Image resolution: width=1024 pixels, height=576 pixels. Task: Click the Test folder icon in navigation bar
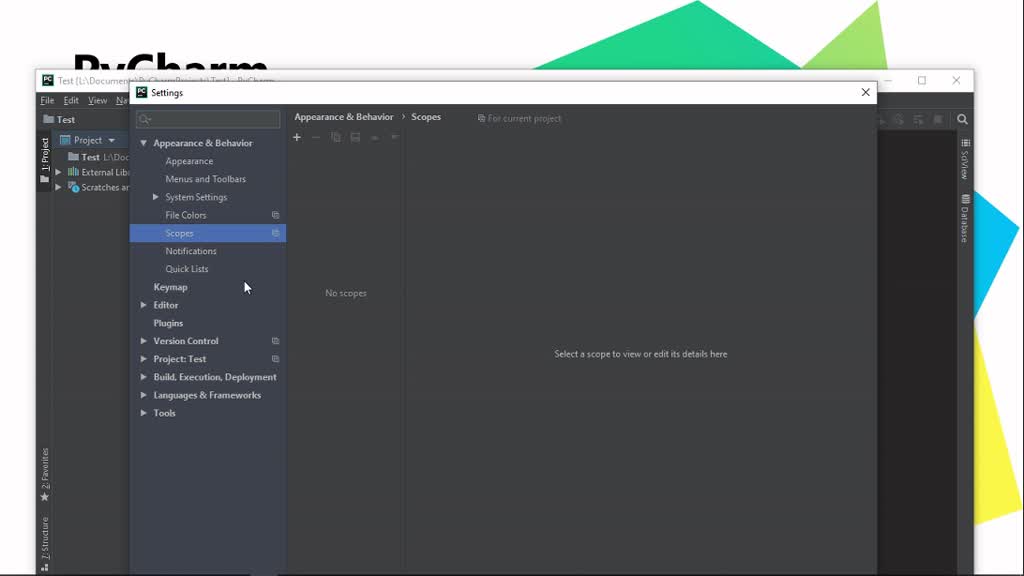48,120
